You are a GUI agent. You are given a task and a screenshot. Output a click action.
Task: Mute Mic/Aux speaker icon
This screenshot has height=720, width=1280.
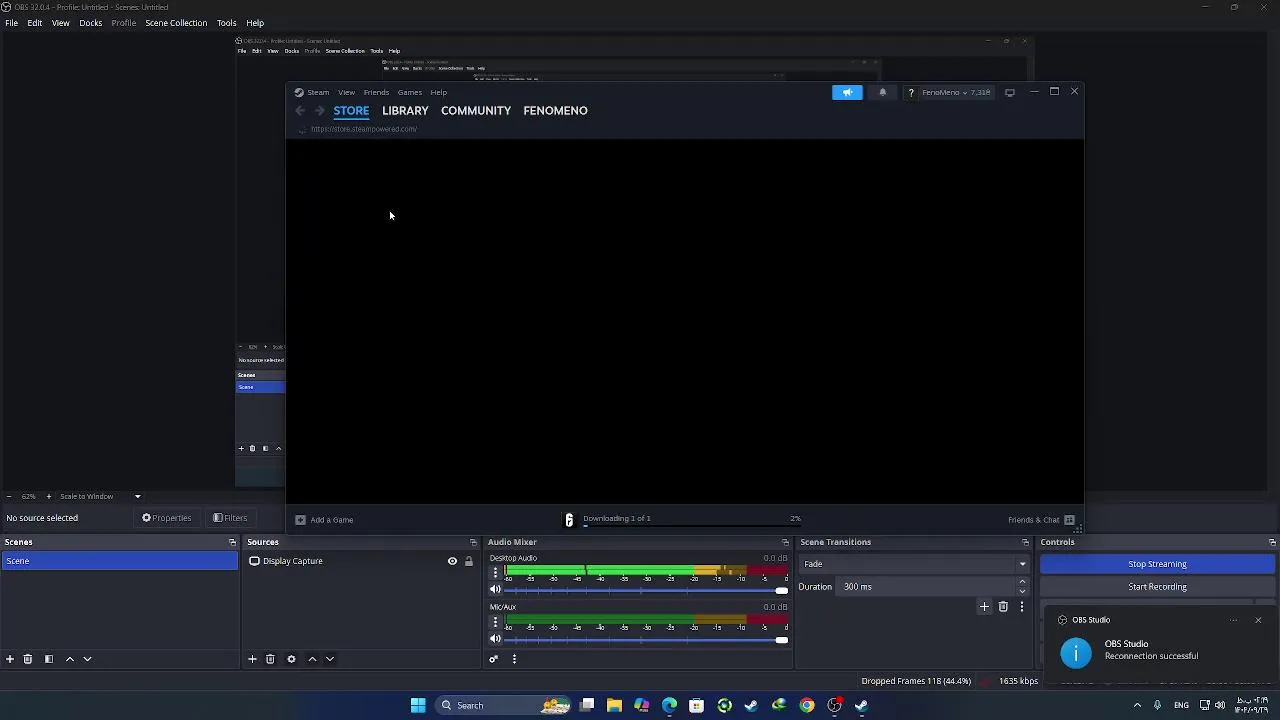point(495,639)
